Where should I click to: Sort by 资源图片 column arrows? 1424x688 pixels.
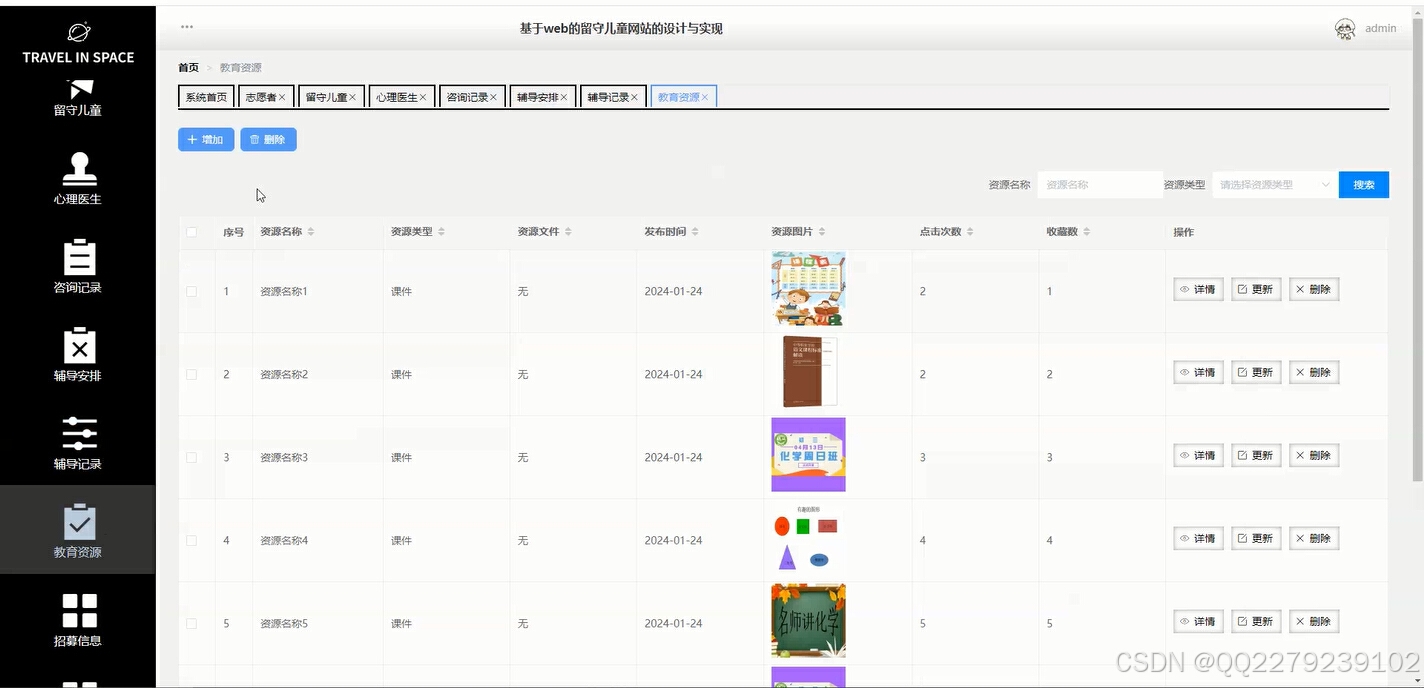[x=822, y=232]
